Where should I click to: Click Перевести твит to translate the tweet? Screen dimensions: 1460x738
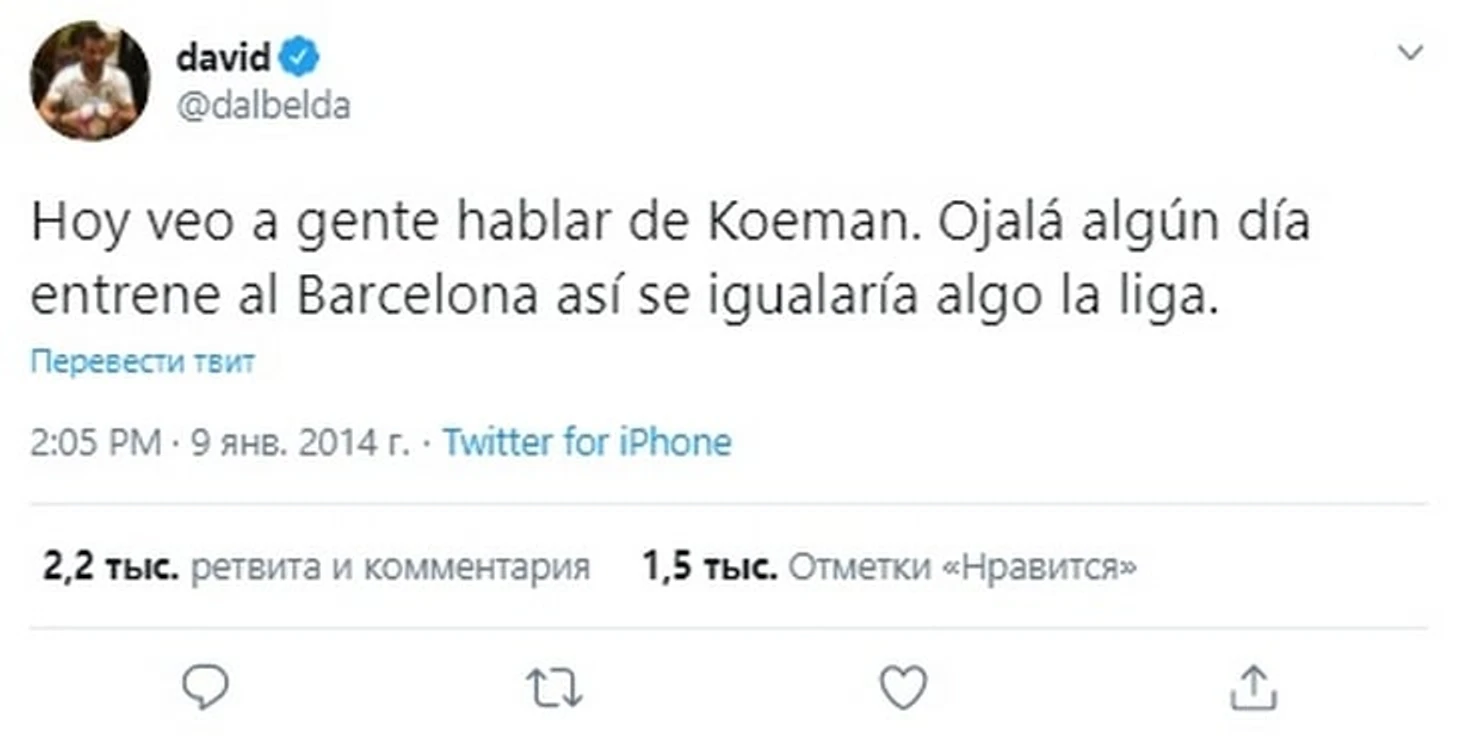pos(142,362)
